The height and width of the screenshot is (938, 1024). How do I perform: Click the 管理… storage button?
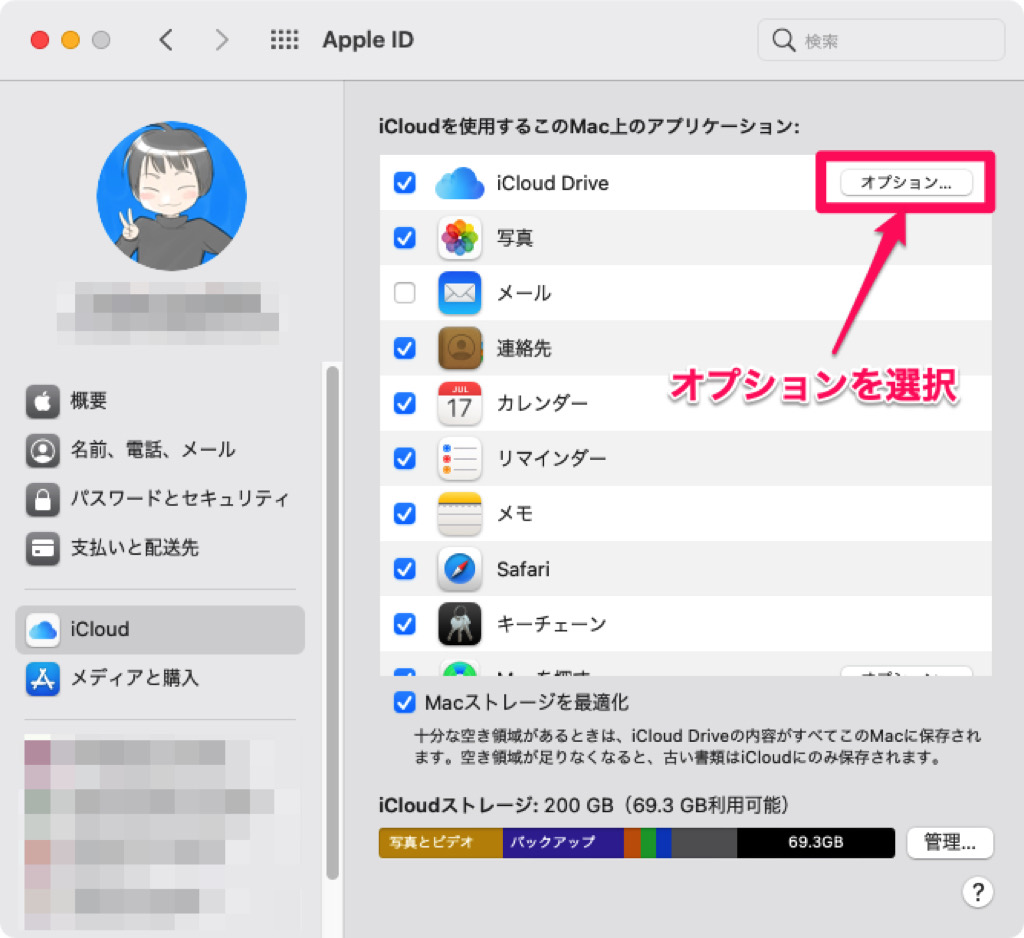950,843
